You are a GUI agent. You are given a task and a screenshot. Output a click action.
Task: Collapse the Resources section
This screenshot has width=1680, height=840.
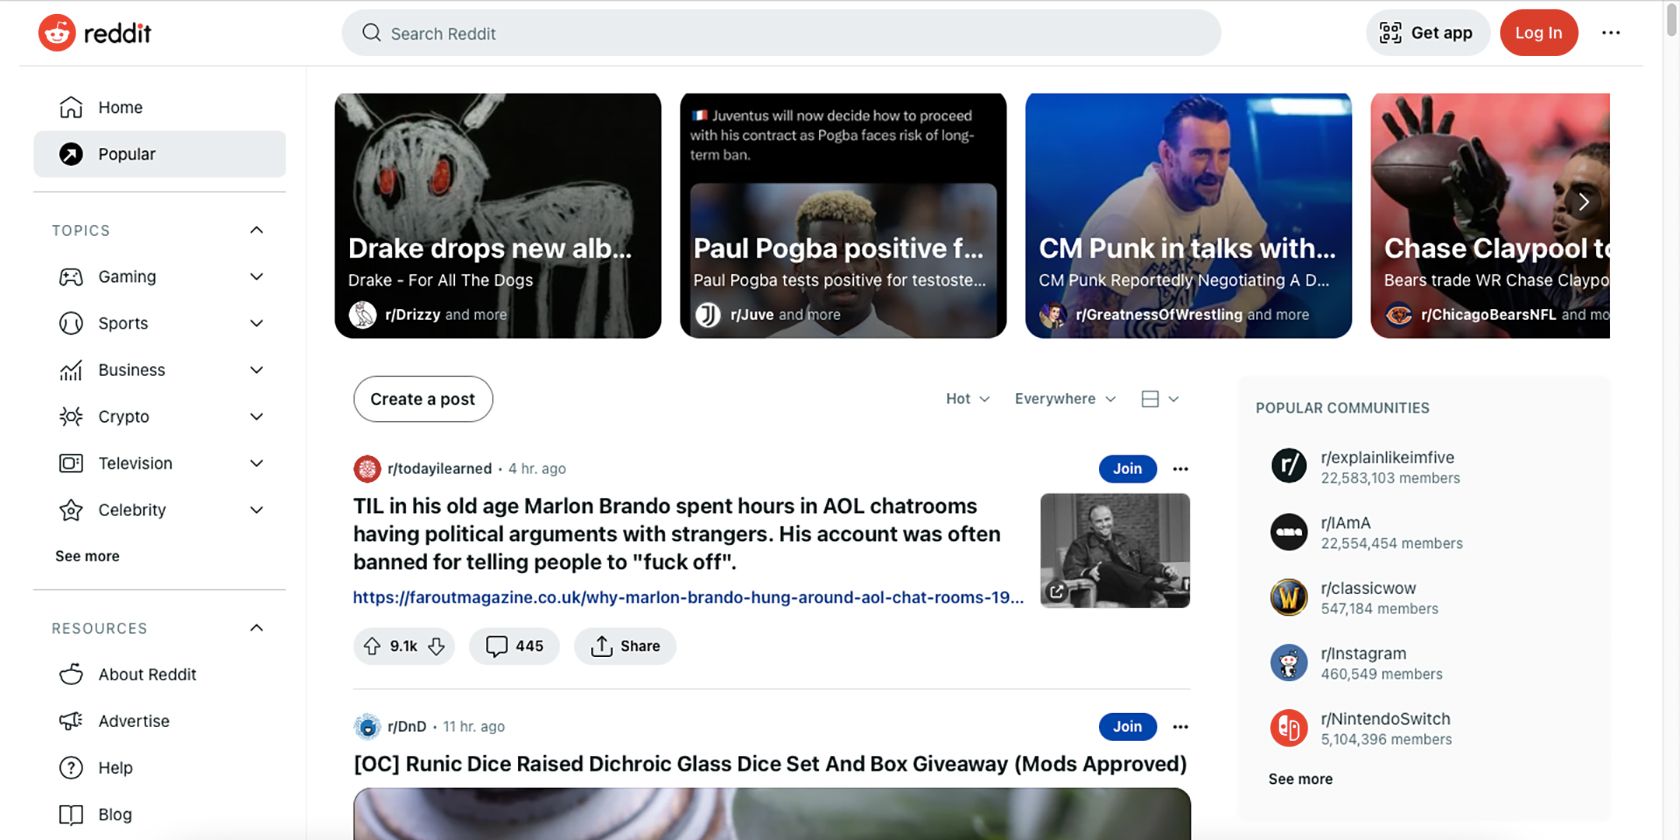pyautogui.click(x=257, y=628)
